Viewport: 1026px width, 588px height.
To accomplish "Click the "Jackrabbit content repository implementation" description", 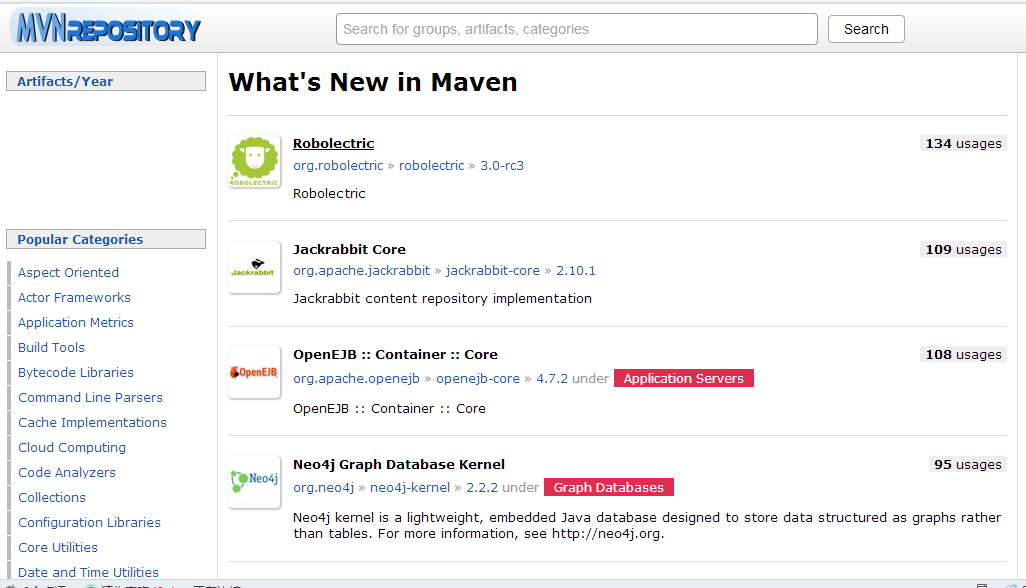I will point(442,298).
